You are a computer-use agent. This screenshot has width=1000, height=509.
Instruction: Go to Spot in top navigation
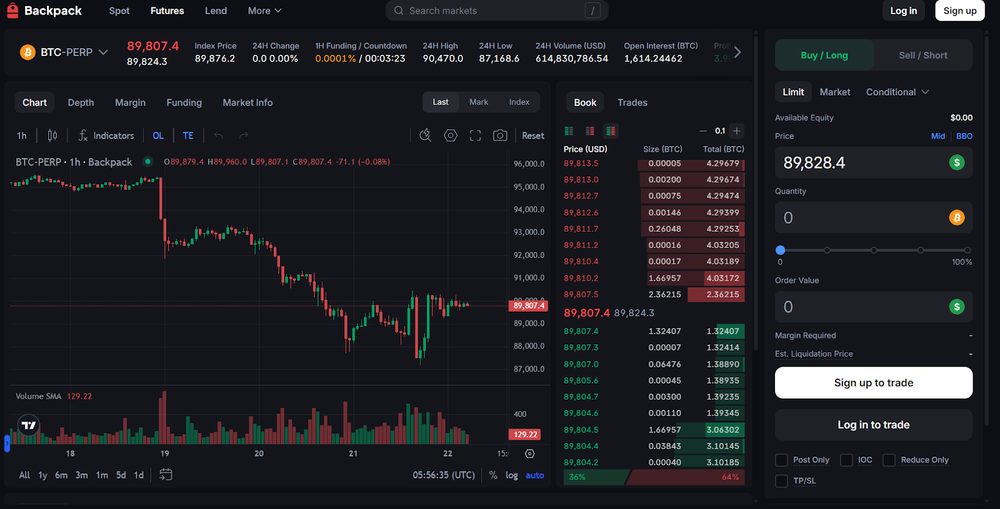pyautogui.click(x=119, y=11)
